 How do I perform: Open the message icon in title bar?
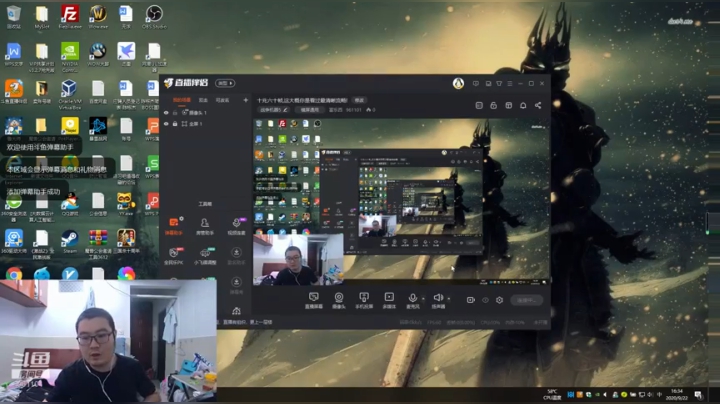pyautogui.click(x=476, y=84)
